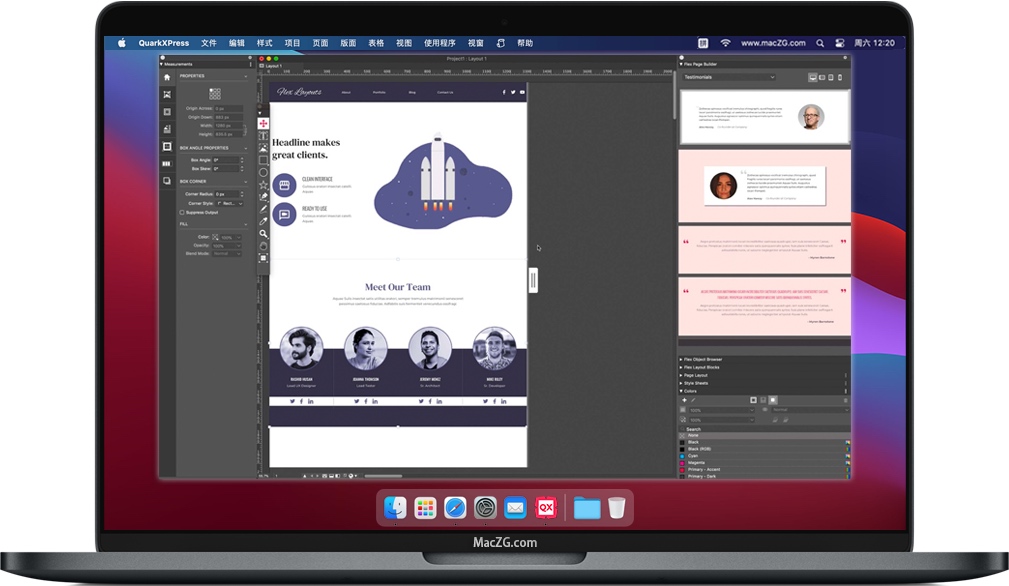This screenshot has width=1009, height=586.
Task: Switch to mobile phone preview in Flex Page Builder
Action: pos(840,76)
